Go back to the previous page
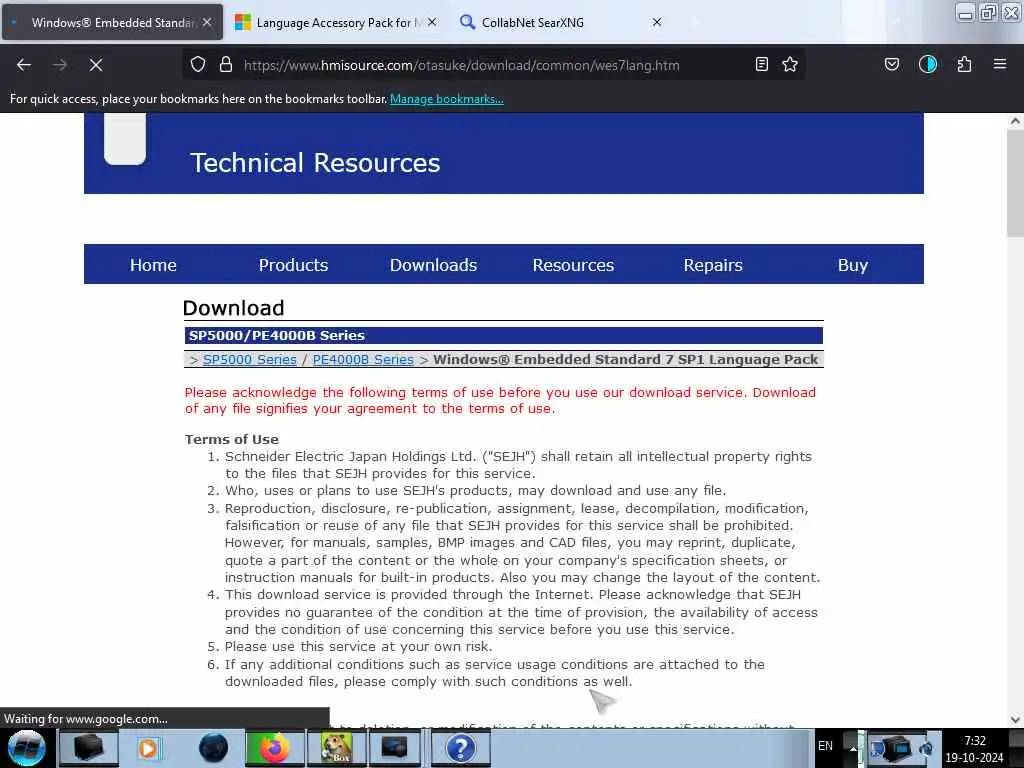The width and height of the screenshot is (1024, 768). pos(24,65)
